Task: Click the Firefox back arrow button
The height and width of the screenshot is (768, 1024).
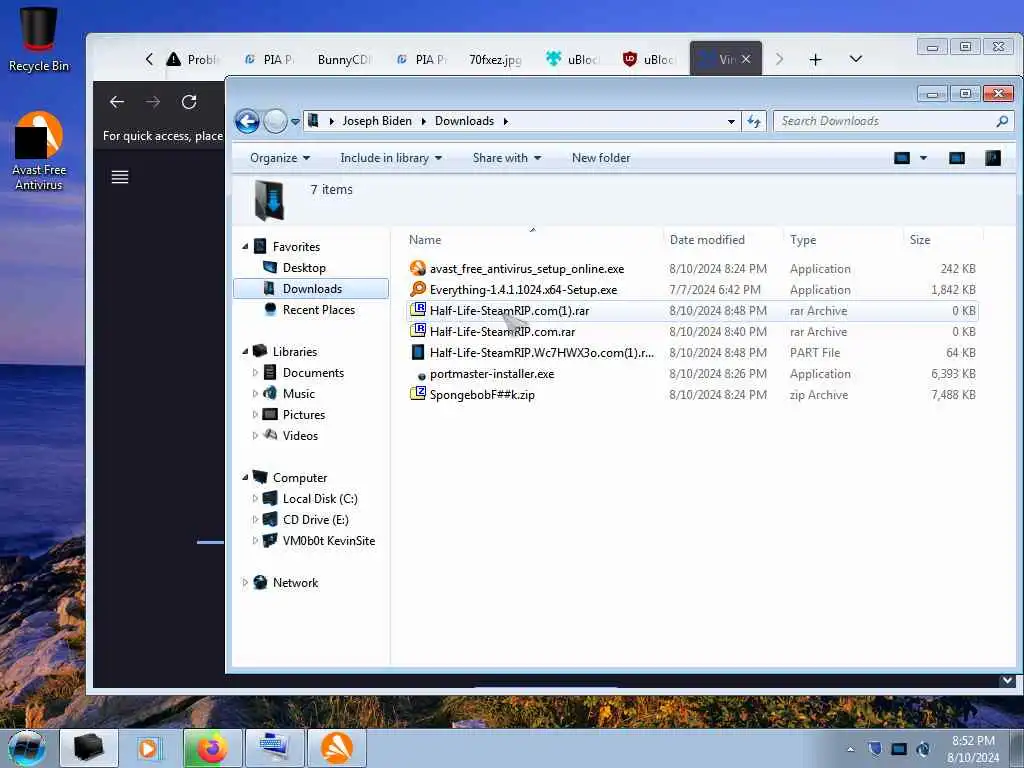Action: (117, 102)
